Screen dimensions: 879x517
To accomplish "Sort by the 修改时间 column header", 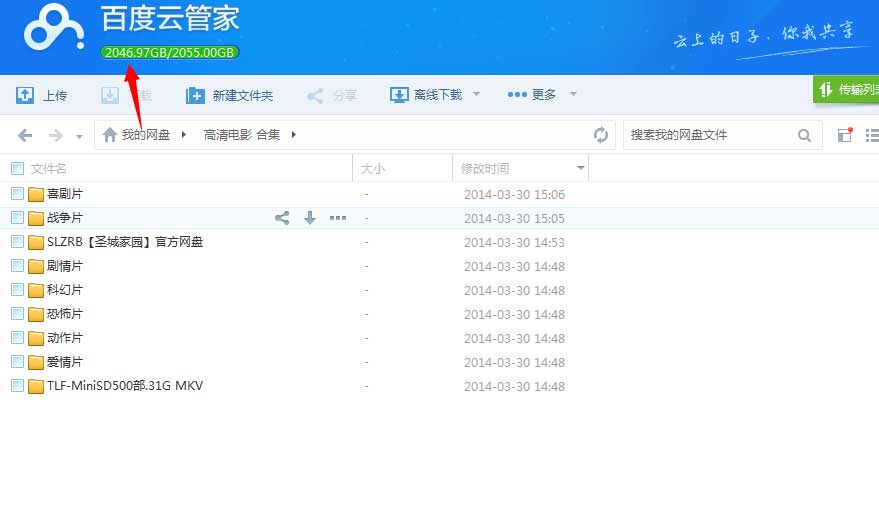I will (x=485, y=168).
